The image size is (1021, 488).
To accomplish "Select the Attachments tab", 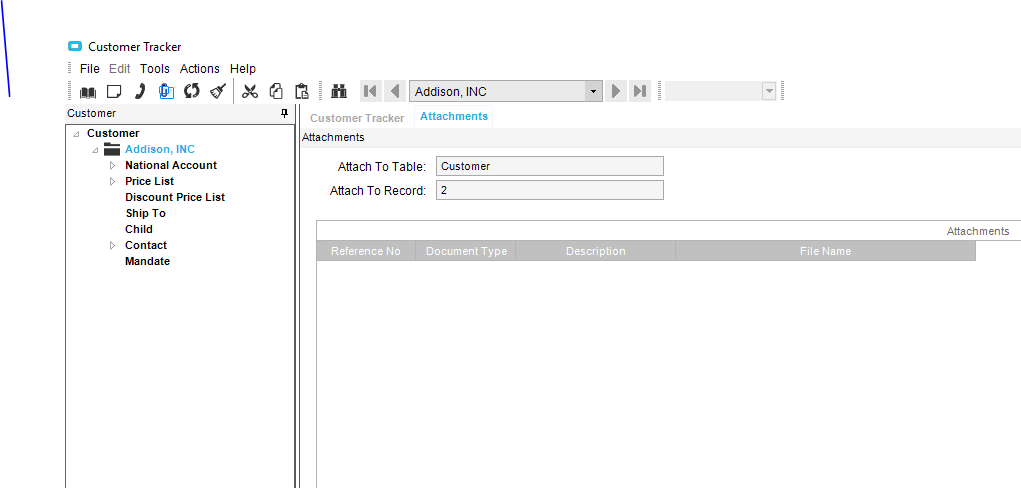I will point(454,117).
